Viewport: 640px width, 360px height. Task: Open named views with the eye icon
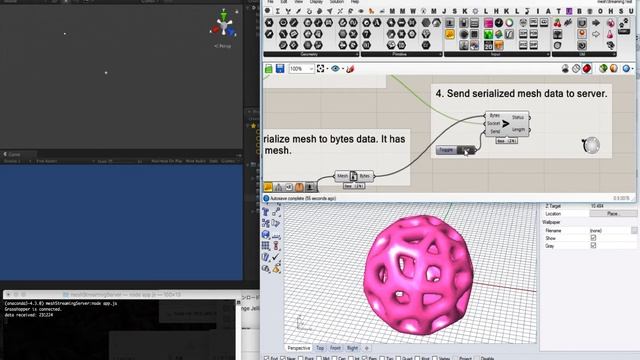tap(336, 69)
